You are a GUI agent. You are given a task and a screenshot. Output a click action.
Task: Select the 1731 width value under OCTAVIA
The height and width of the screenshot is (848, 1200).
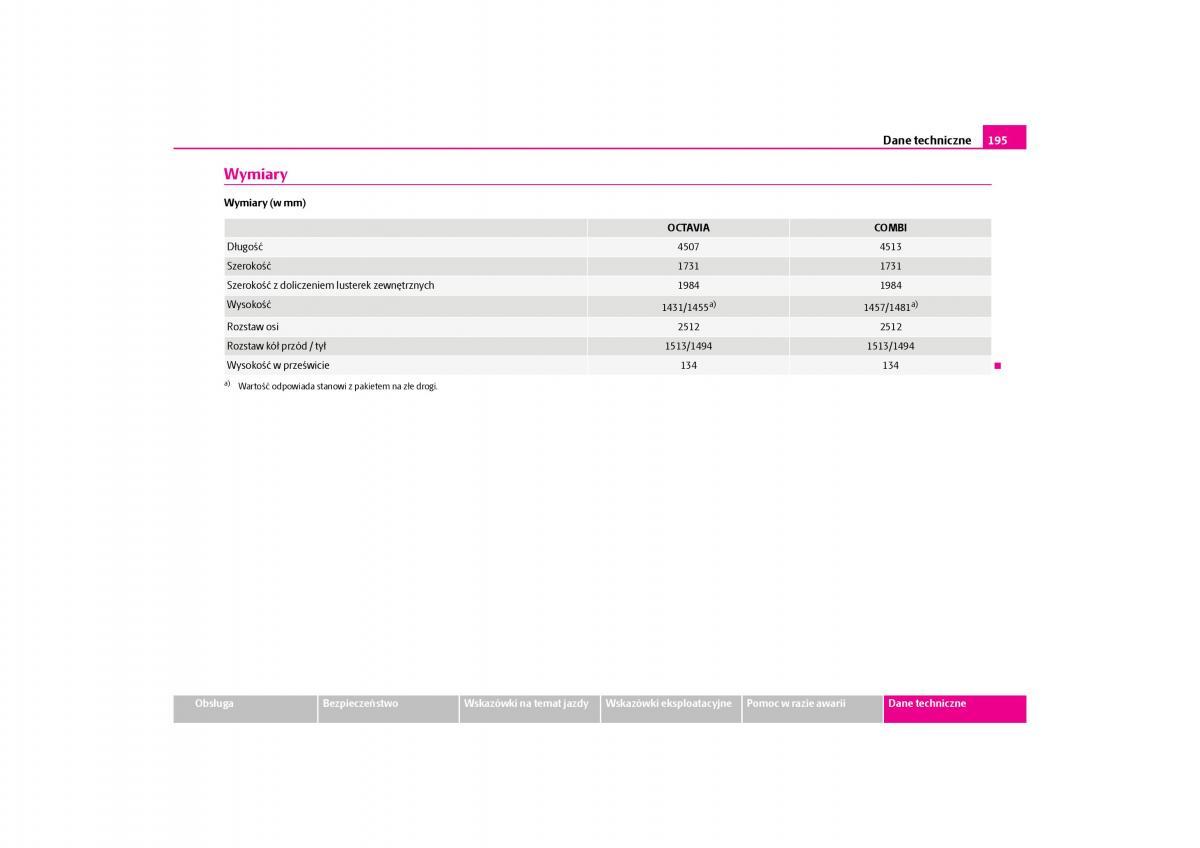[x=688, y=267]
